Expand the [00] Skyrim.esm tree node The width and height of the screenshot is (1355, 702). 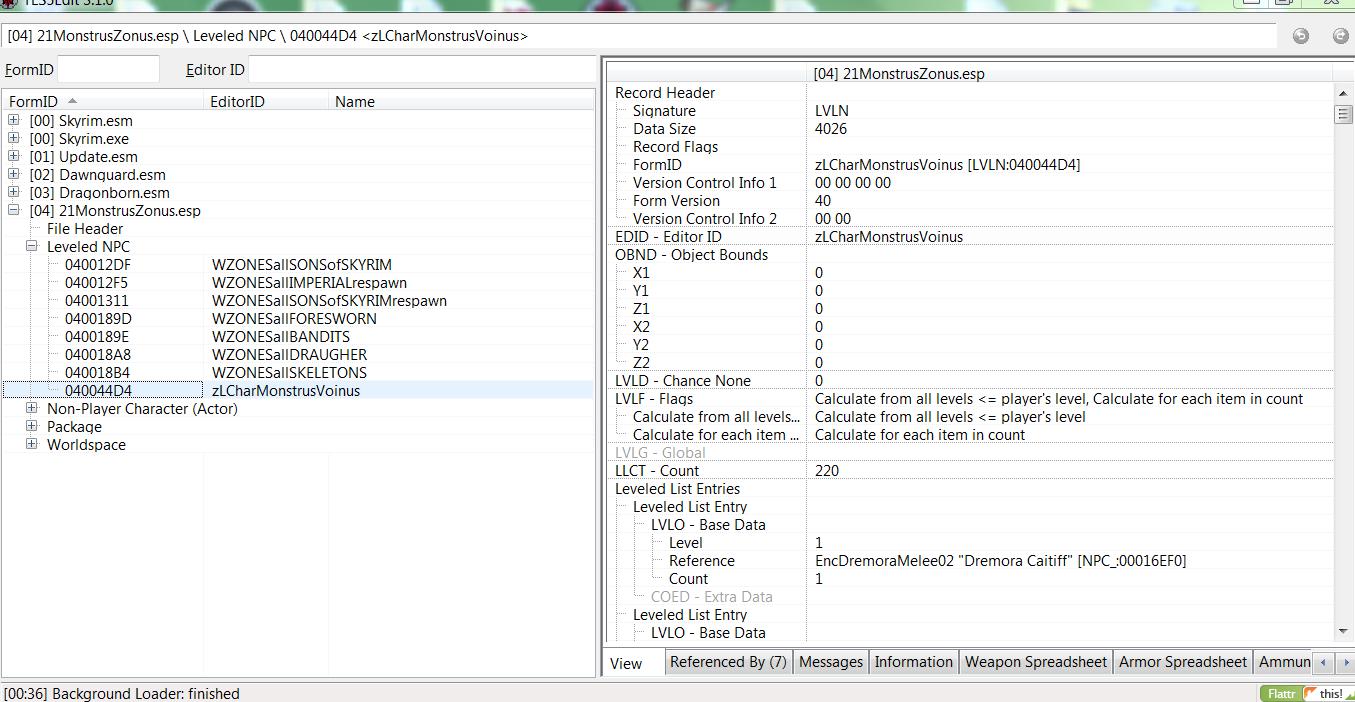(x=14, y=120)
